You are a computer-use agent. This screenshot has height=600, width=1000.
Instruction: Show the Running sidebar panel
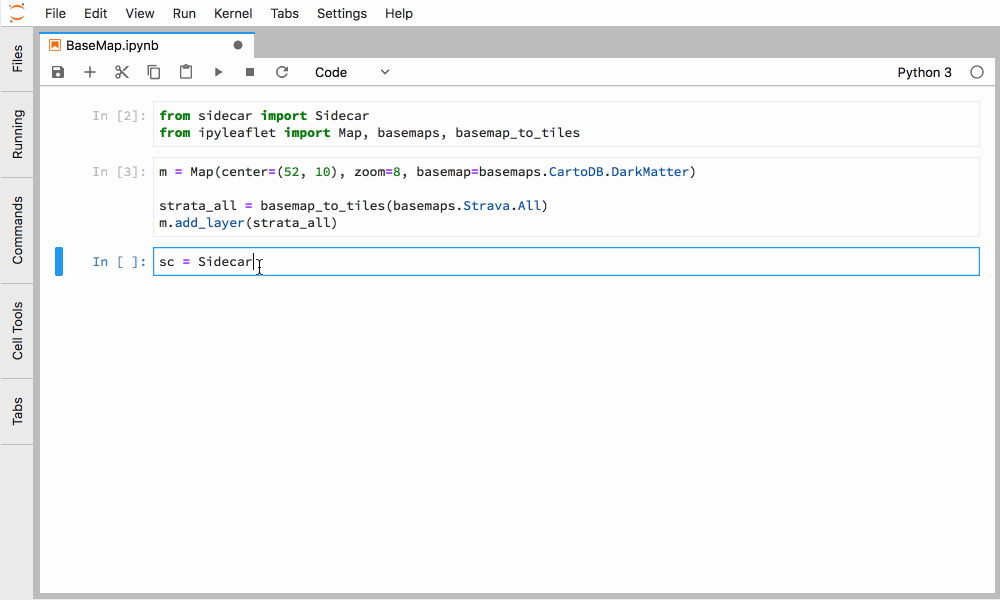click(x=17, y=134)
